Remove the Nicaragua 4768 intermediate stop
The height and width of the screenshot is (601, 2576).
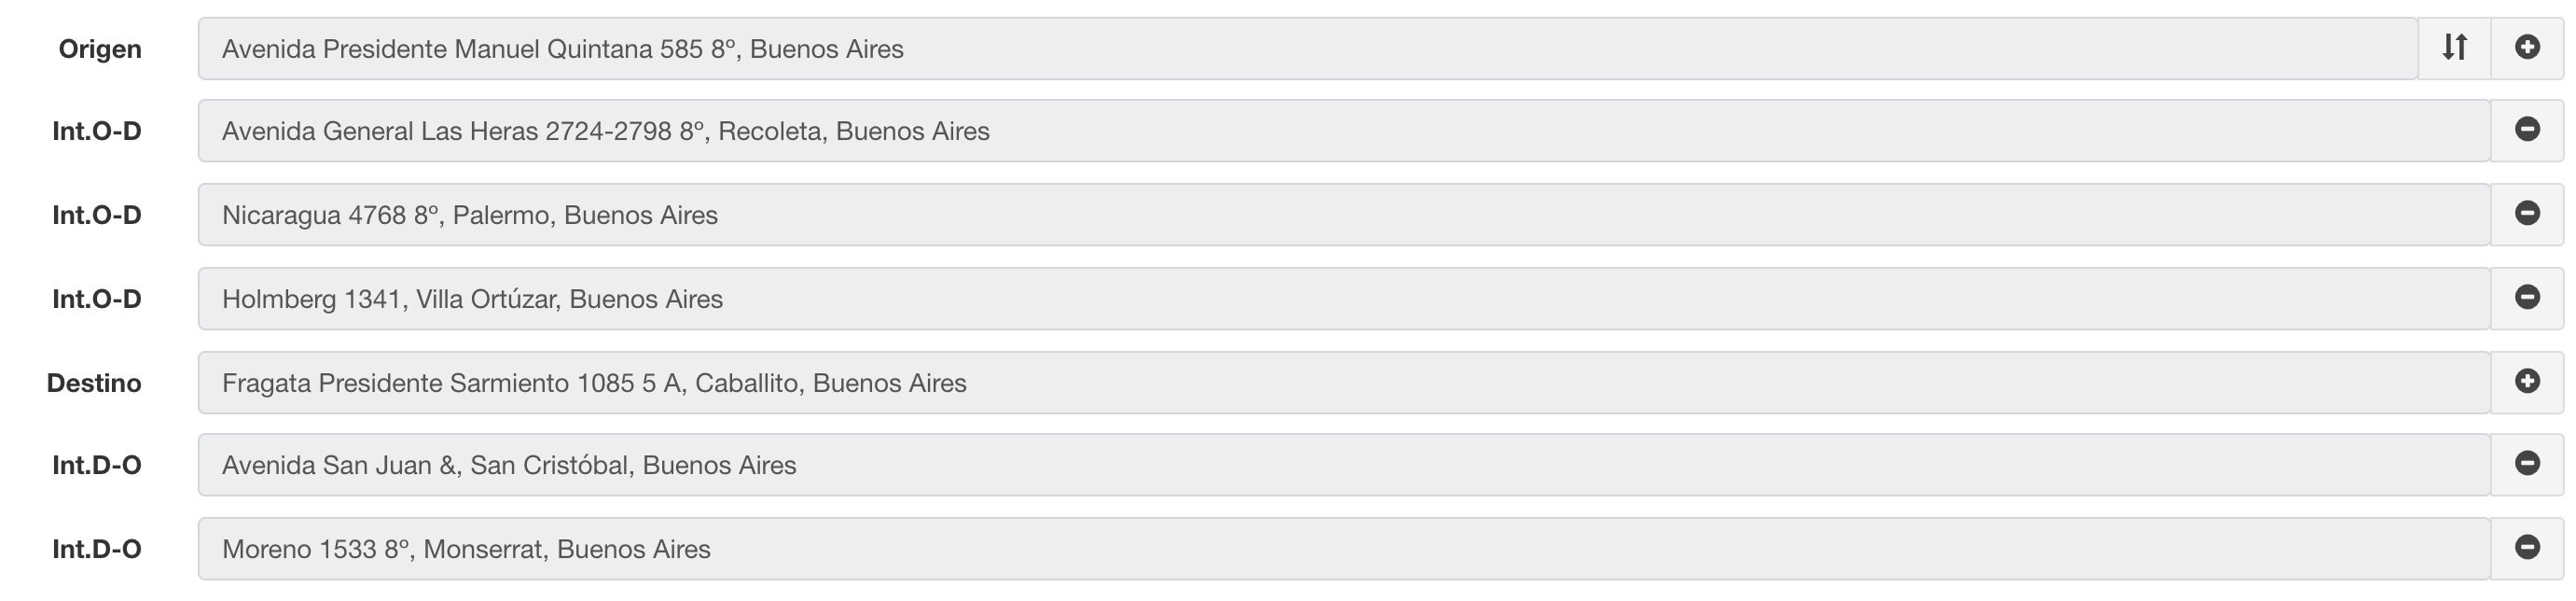pos(2527,214)
